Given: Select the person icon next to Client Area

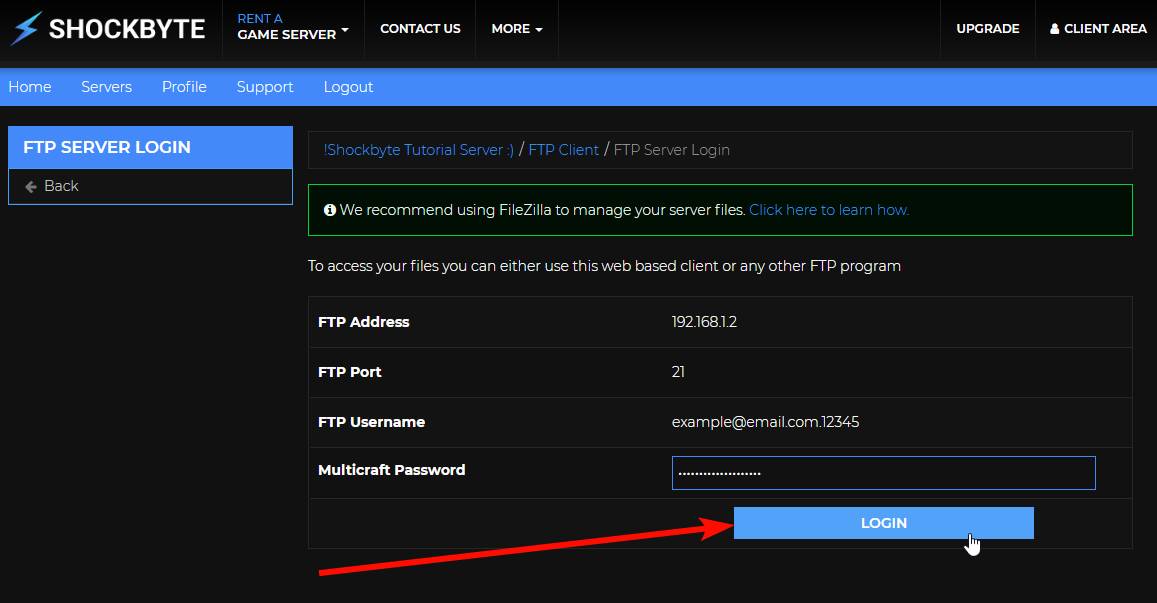Looking at the screenshot, I should click(1057, 28).
